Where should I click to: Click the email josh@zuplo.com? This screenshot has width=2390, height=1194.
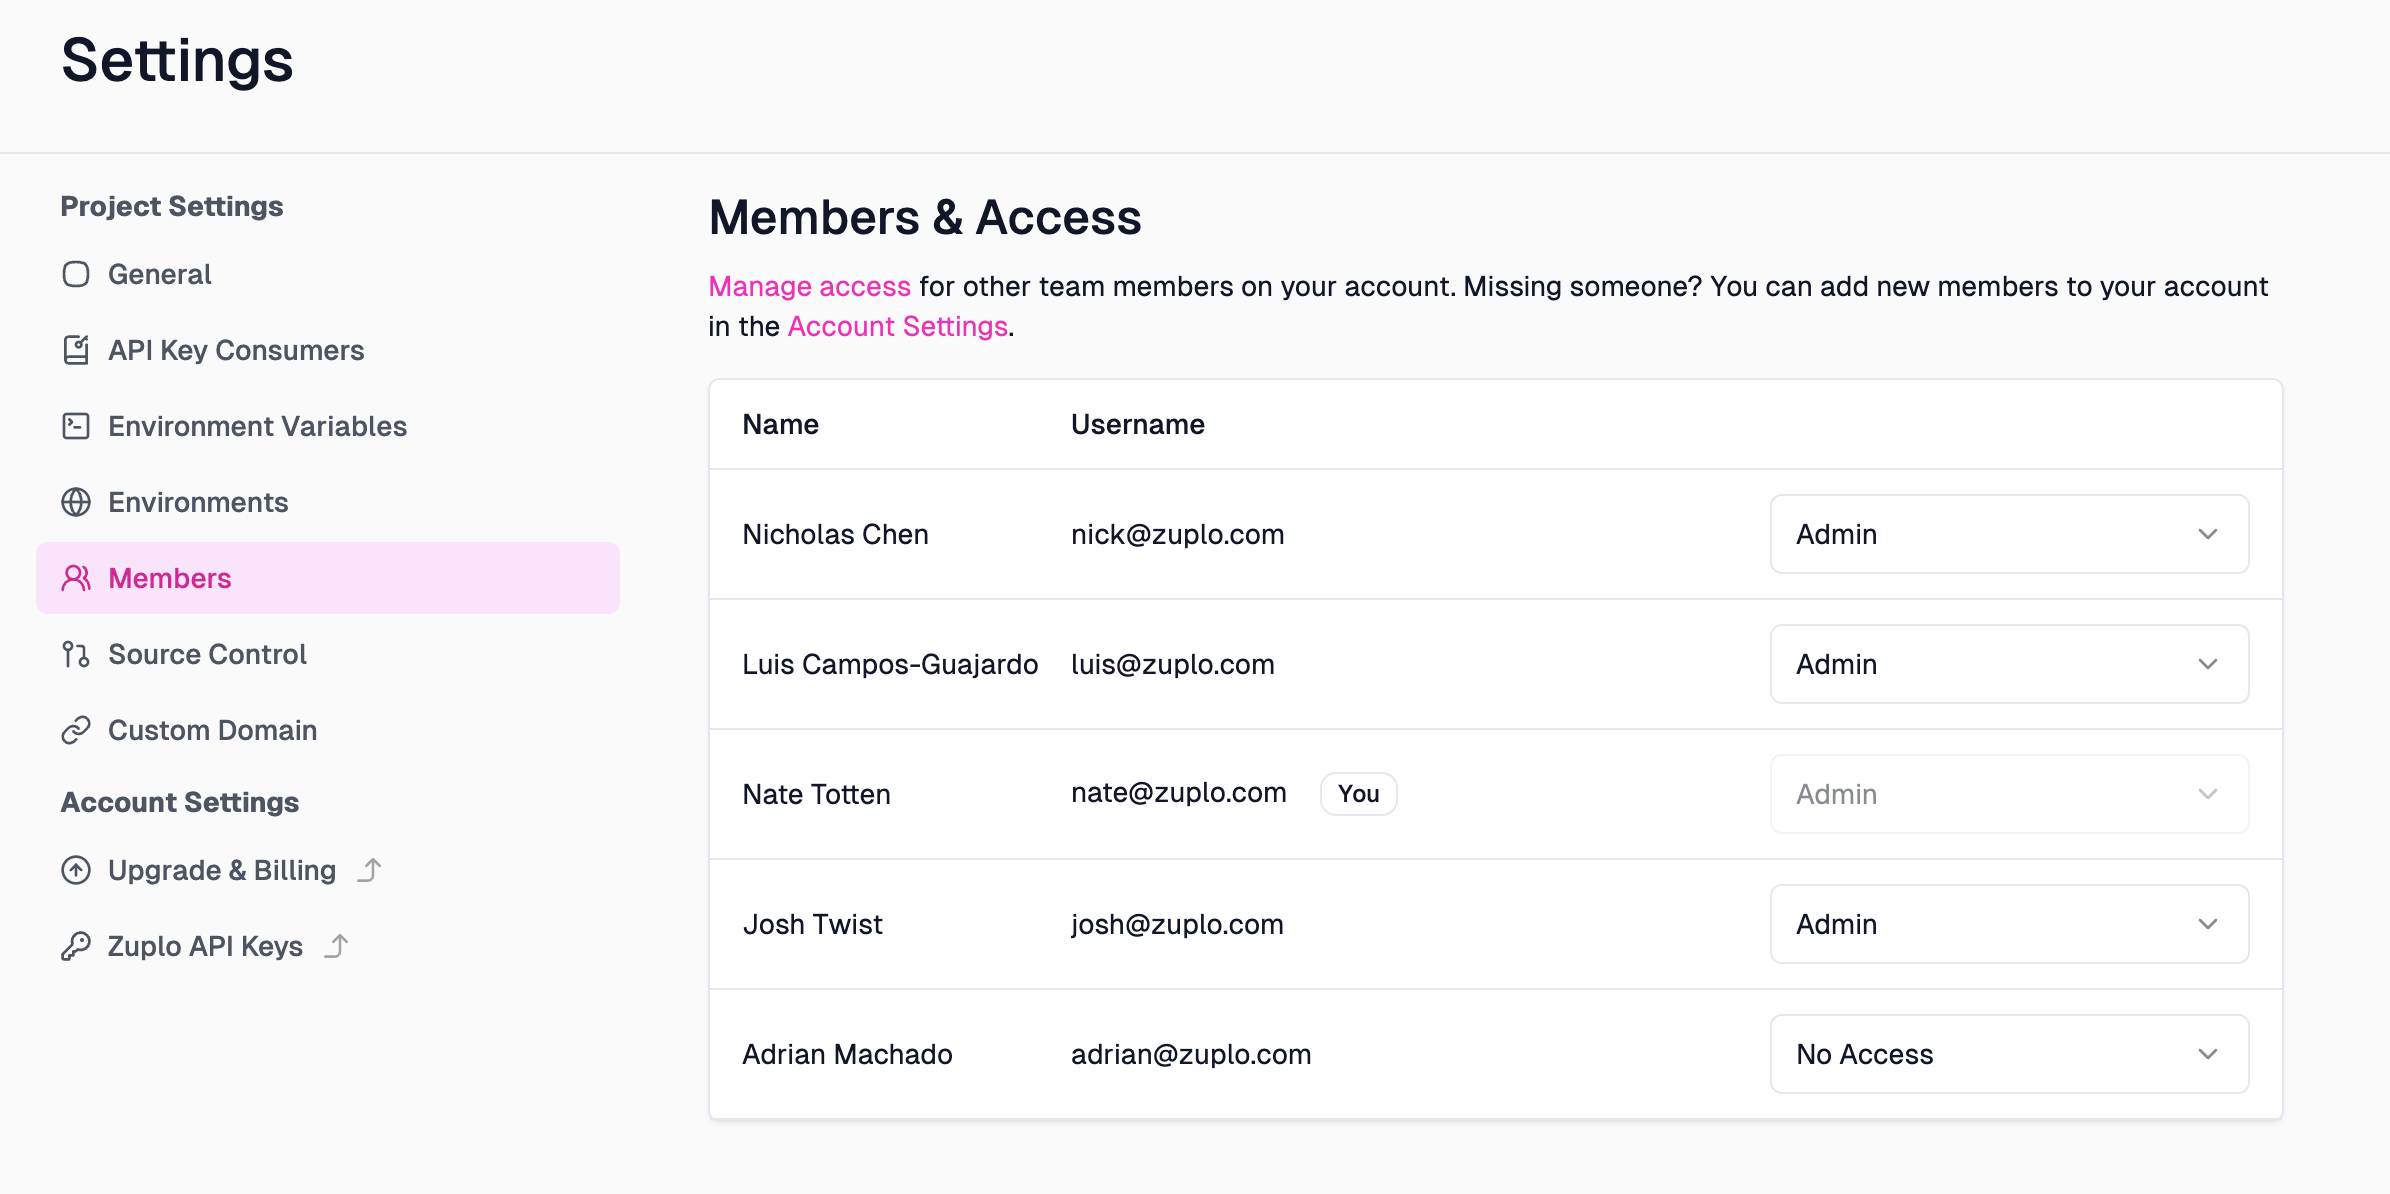click(1177, 924)
